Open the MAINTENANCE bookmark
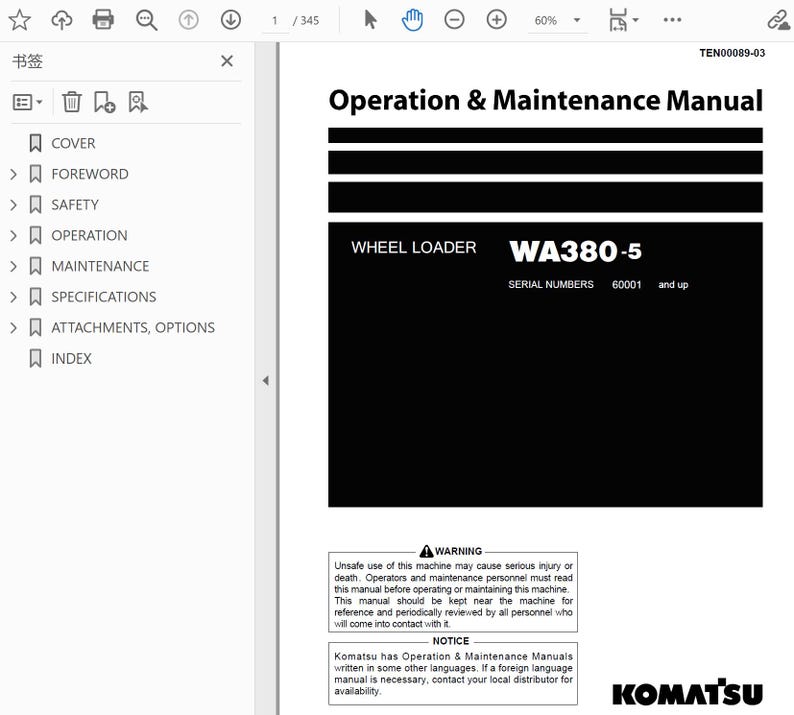 [x=100, y=266]
